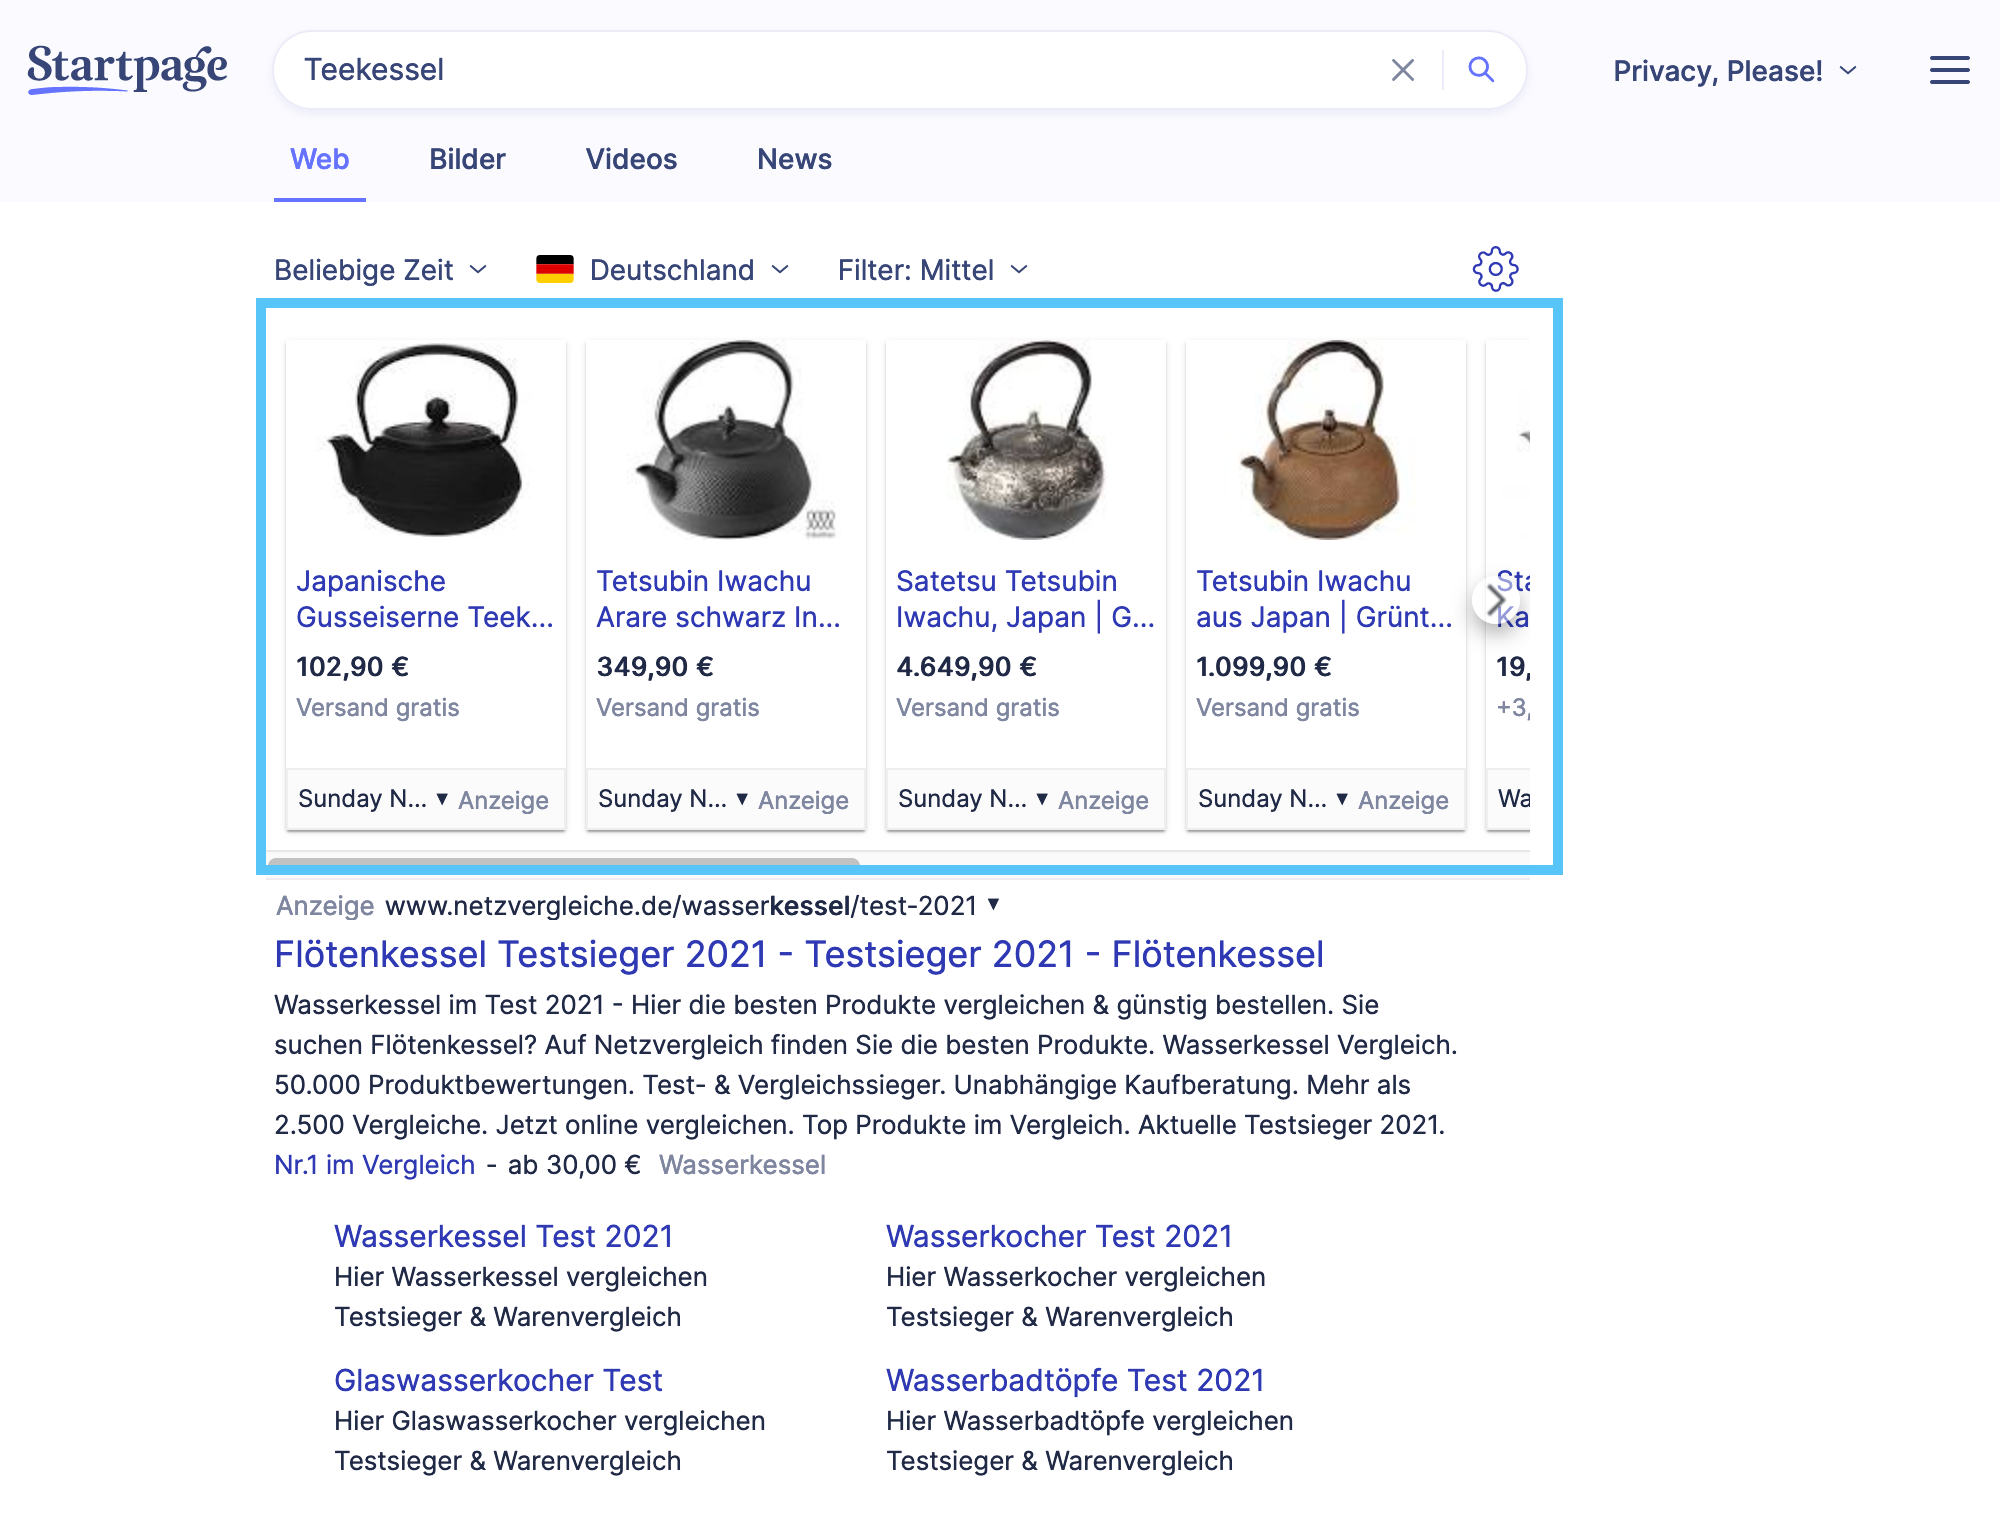Clear the search field with X icon
The height and width of the screenshot is (1520, 2000).
(1402, 70)
